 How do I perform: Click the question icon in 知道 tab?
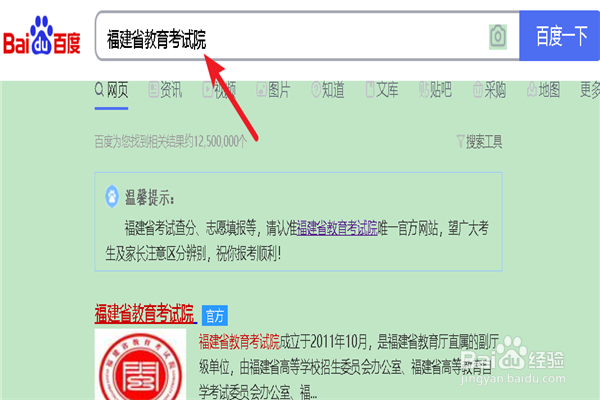tap(316, 90)
